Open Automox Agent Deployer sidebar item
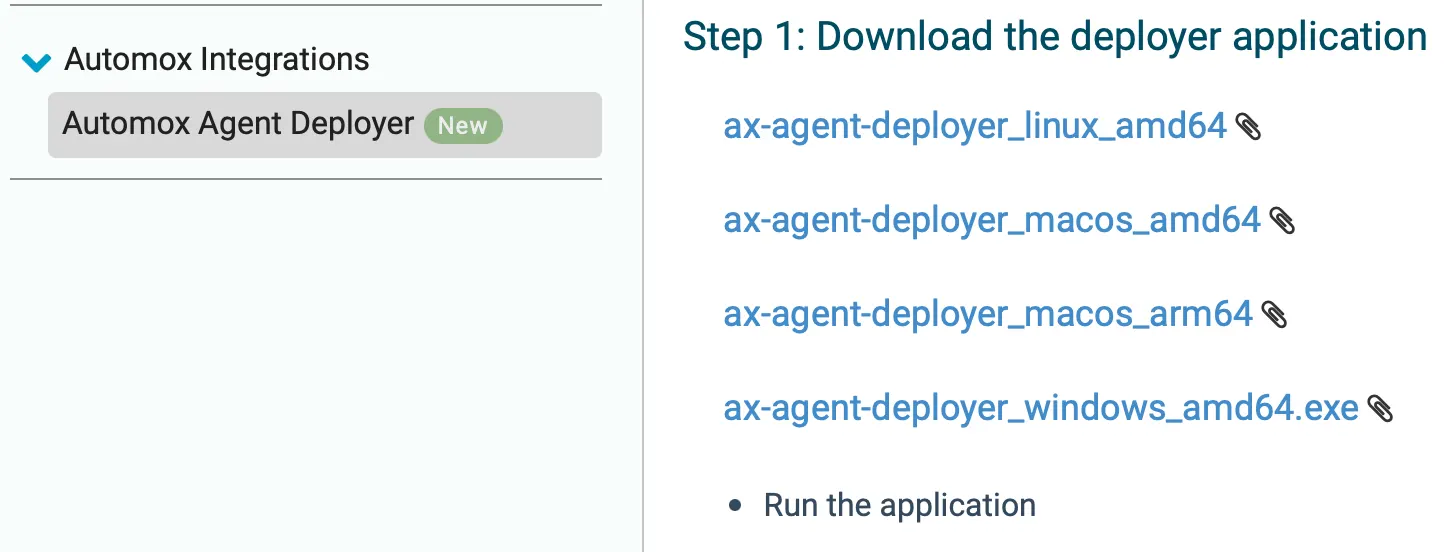Screen dimensions: 1448x552 (238, 124)
